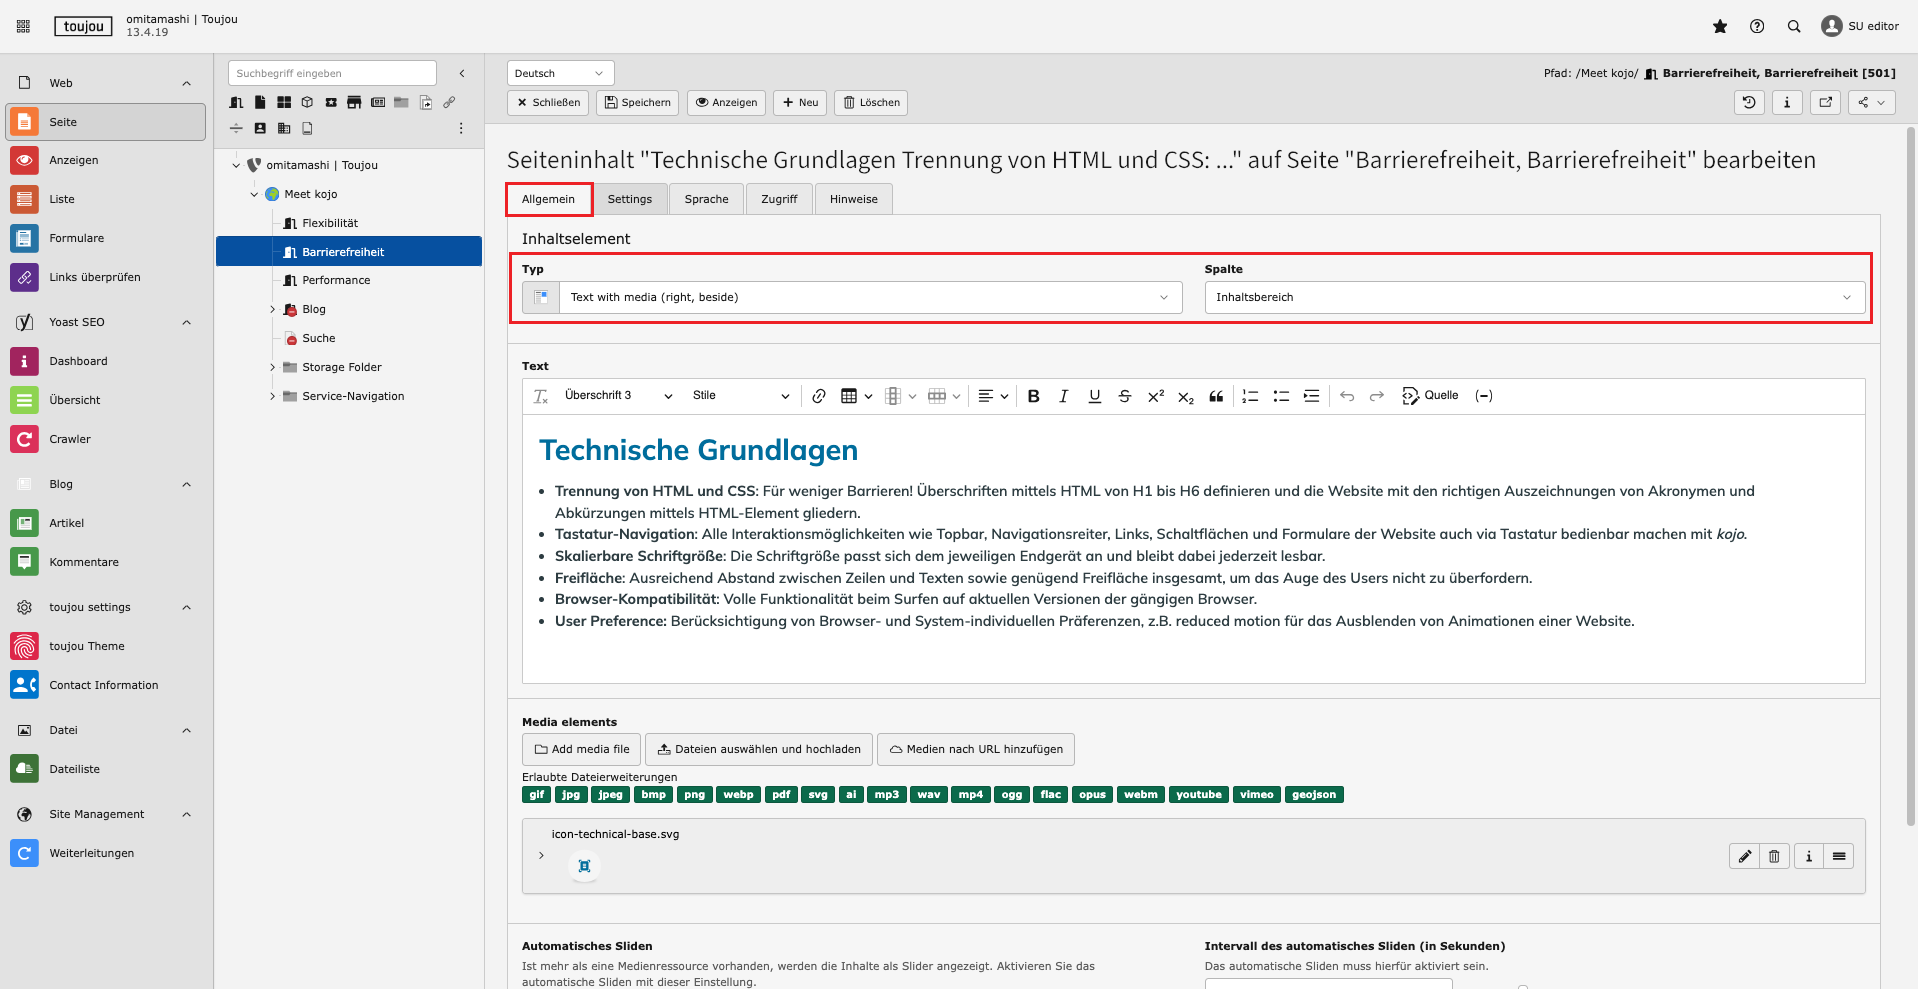
Task: Click the page tree search field
Action: tap(332, 73)
